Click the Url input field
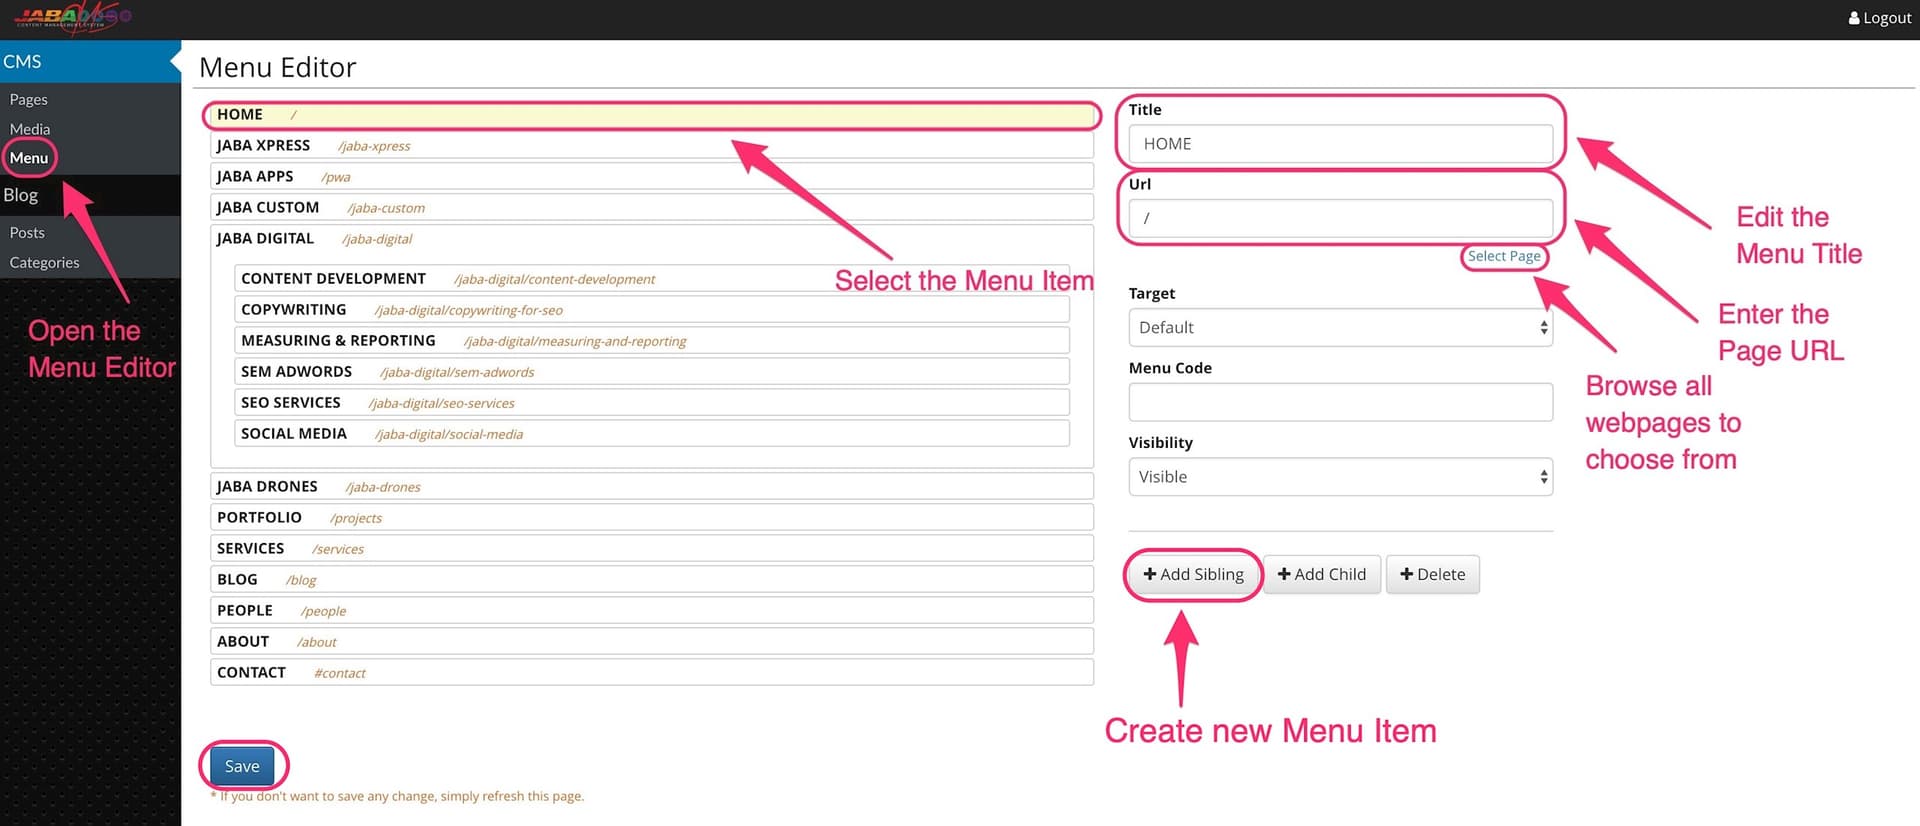The height and width of the screenshot is (826, 1920). point(1340,218)
